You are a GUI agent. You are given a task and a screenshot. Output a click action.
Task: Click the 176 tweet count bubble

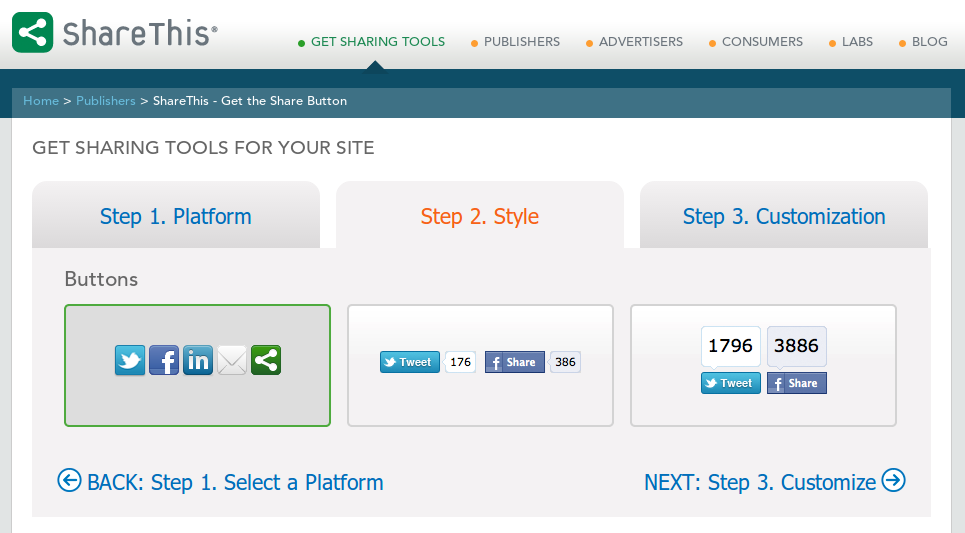(460, 362)
